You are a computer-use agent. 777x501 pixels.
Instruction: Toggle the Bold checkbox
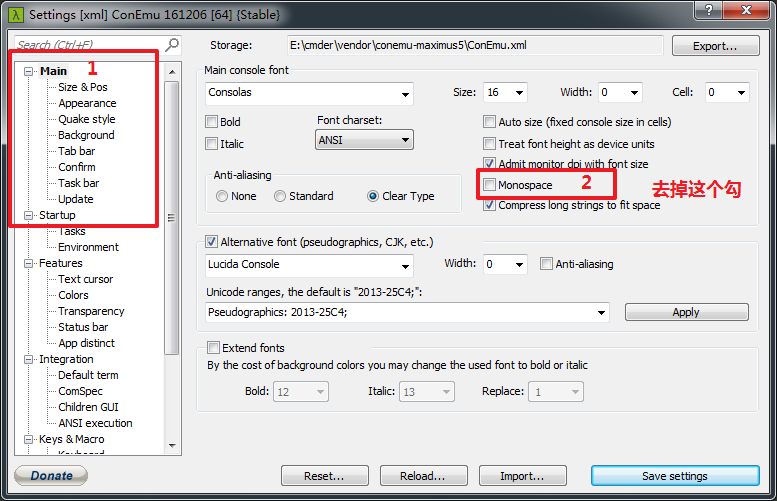[212, 121]
